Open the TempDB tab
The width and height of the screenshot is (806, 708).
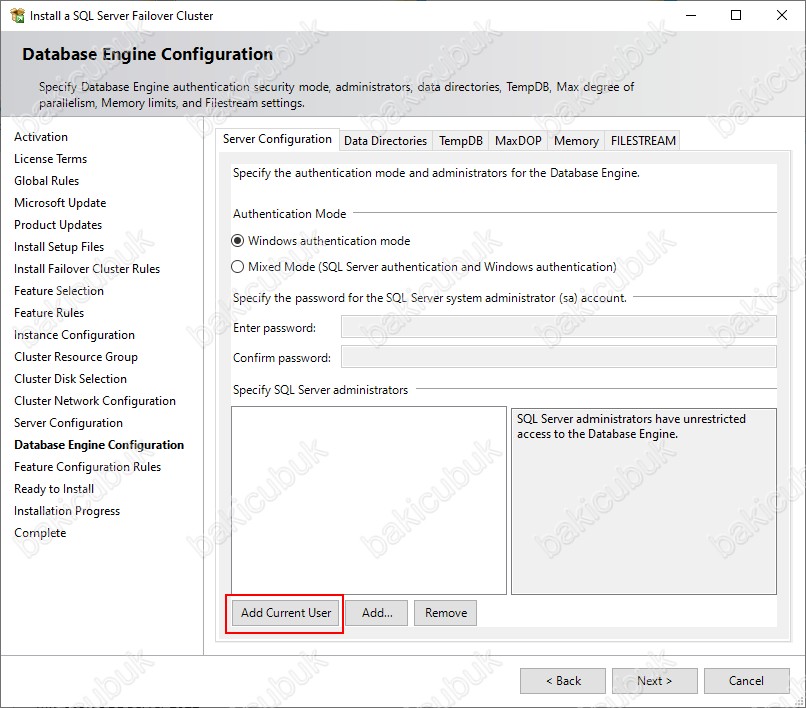point(461,141)
